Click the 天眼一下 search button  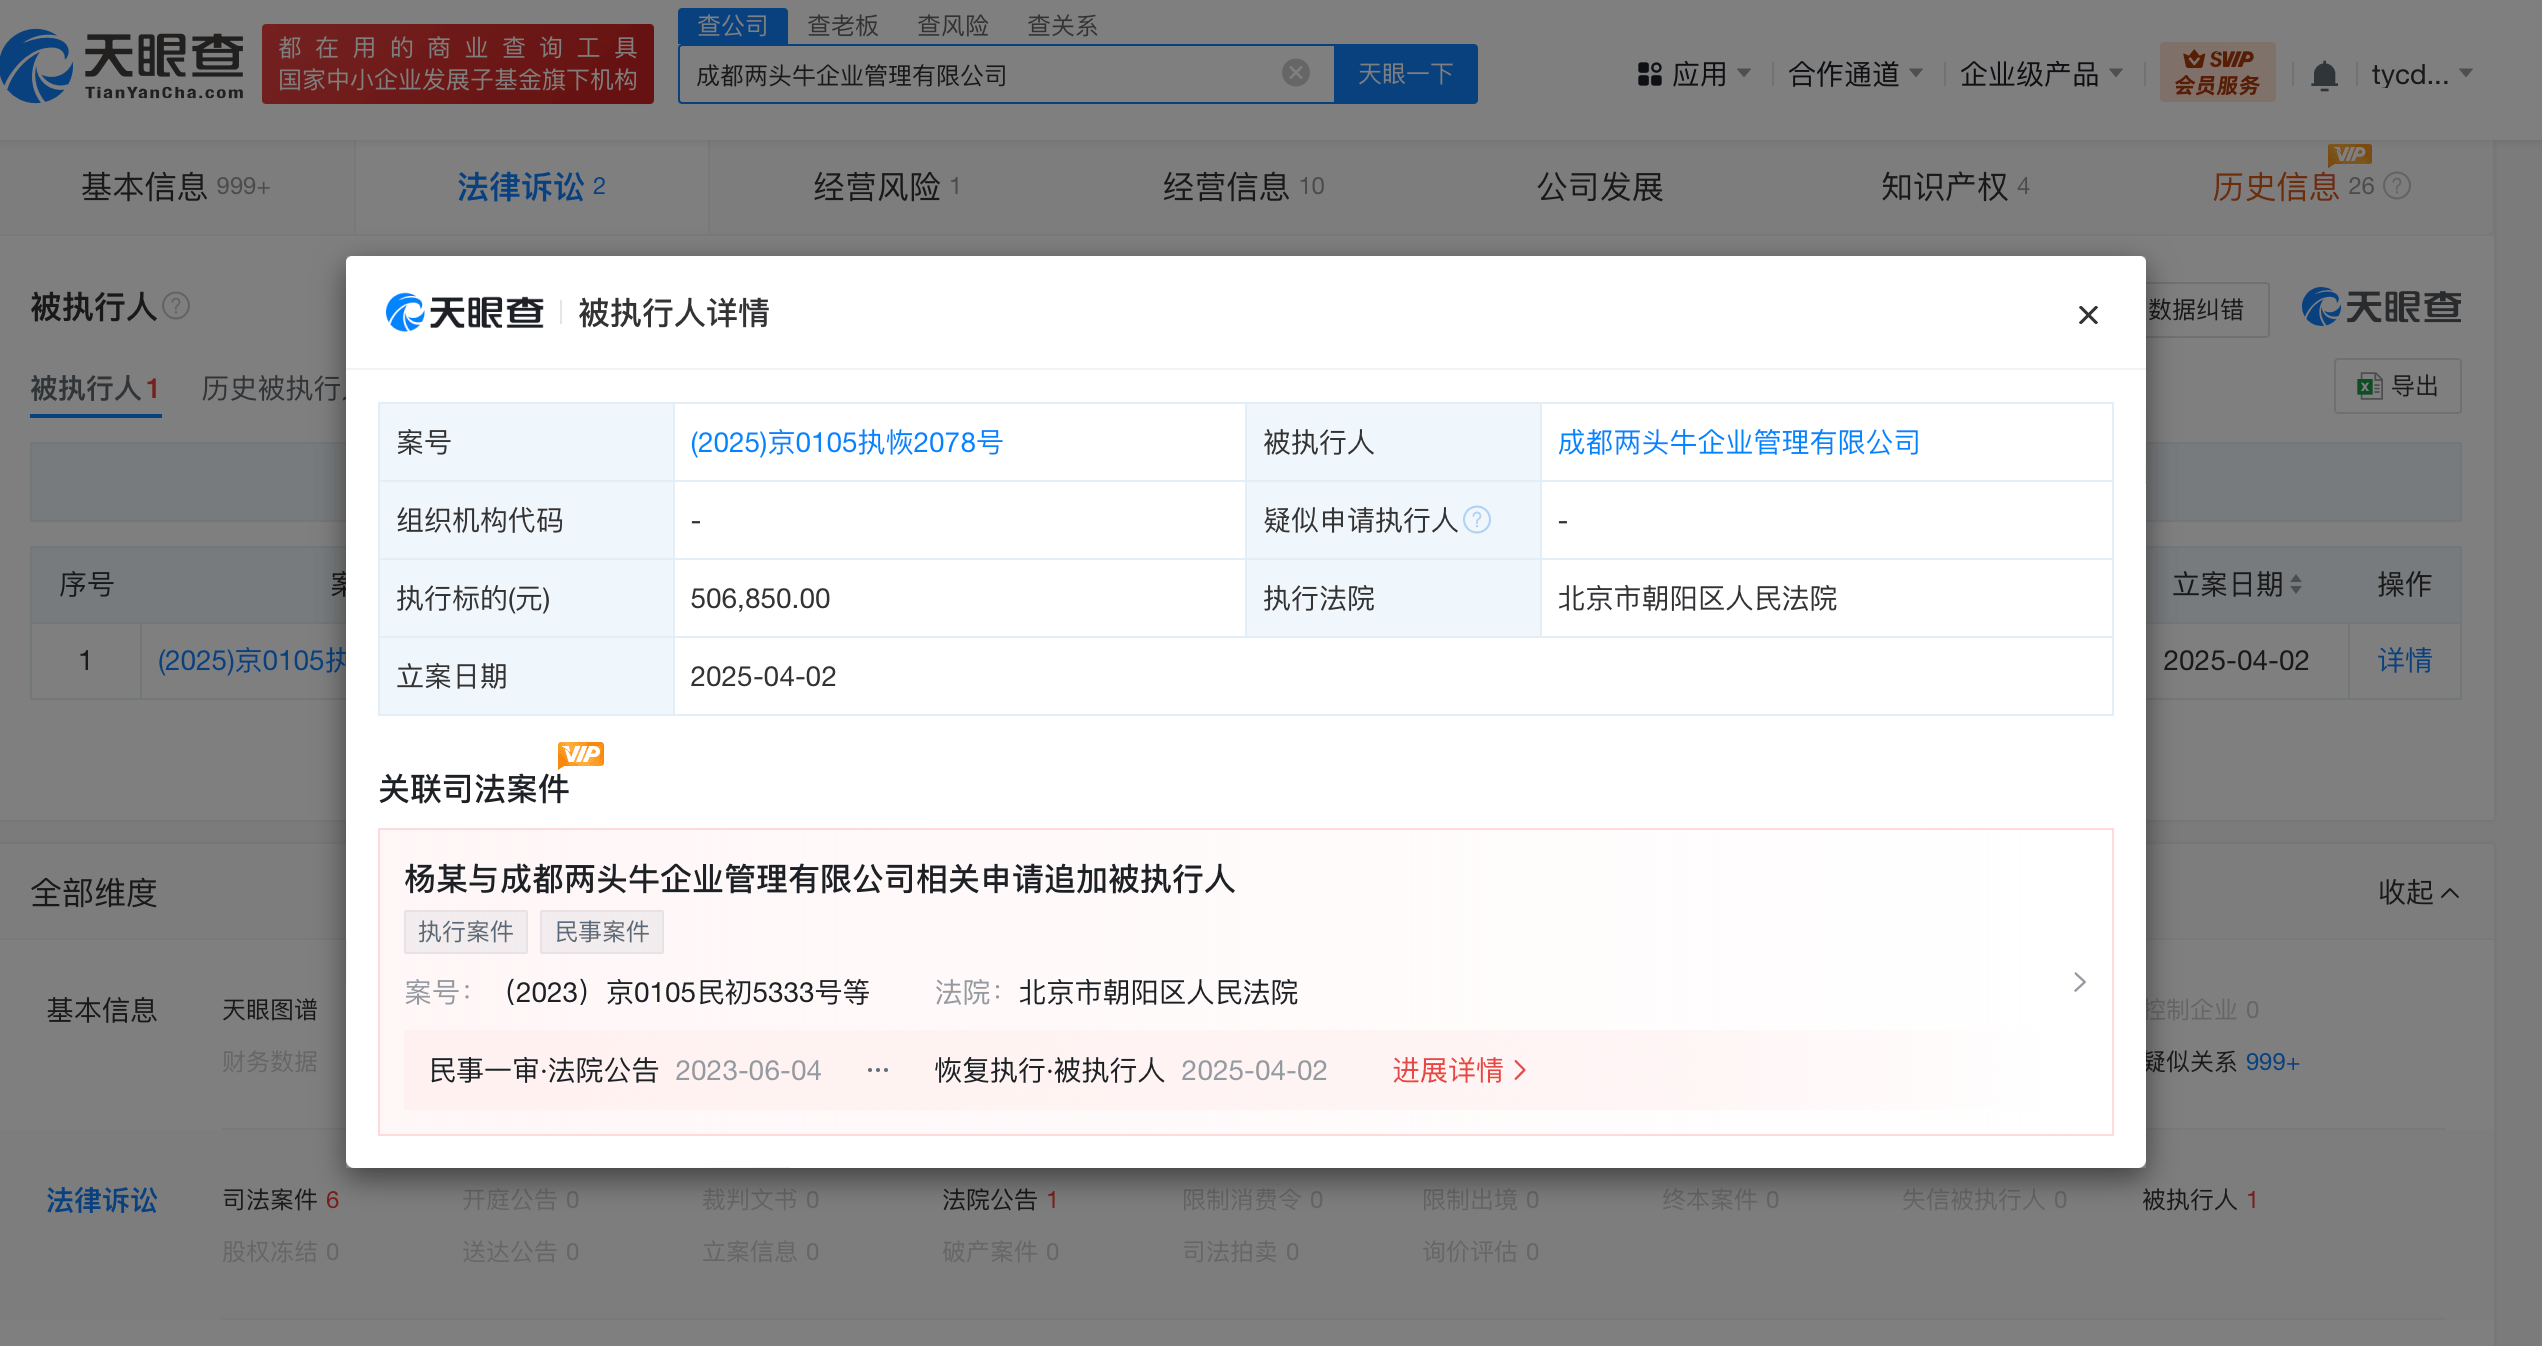tap(1405, 73)
